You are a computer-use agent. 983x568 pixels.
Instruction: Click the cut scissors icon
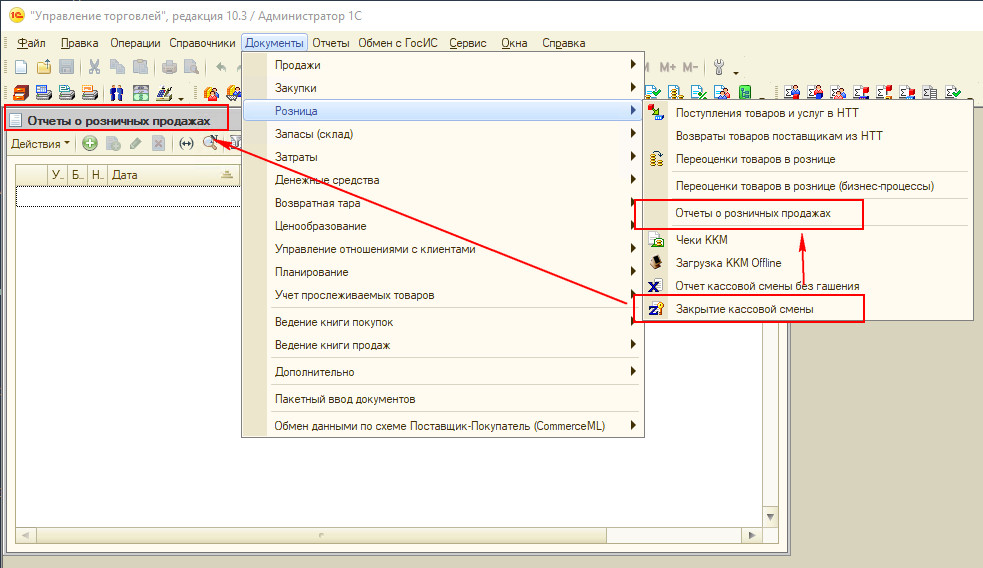click(95, 67)
